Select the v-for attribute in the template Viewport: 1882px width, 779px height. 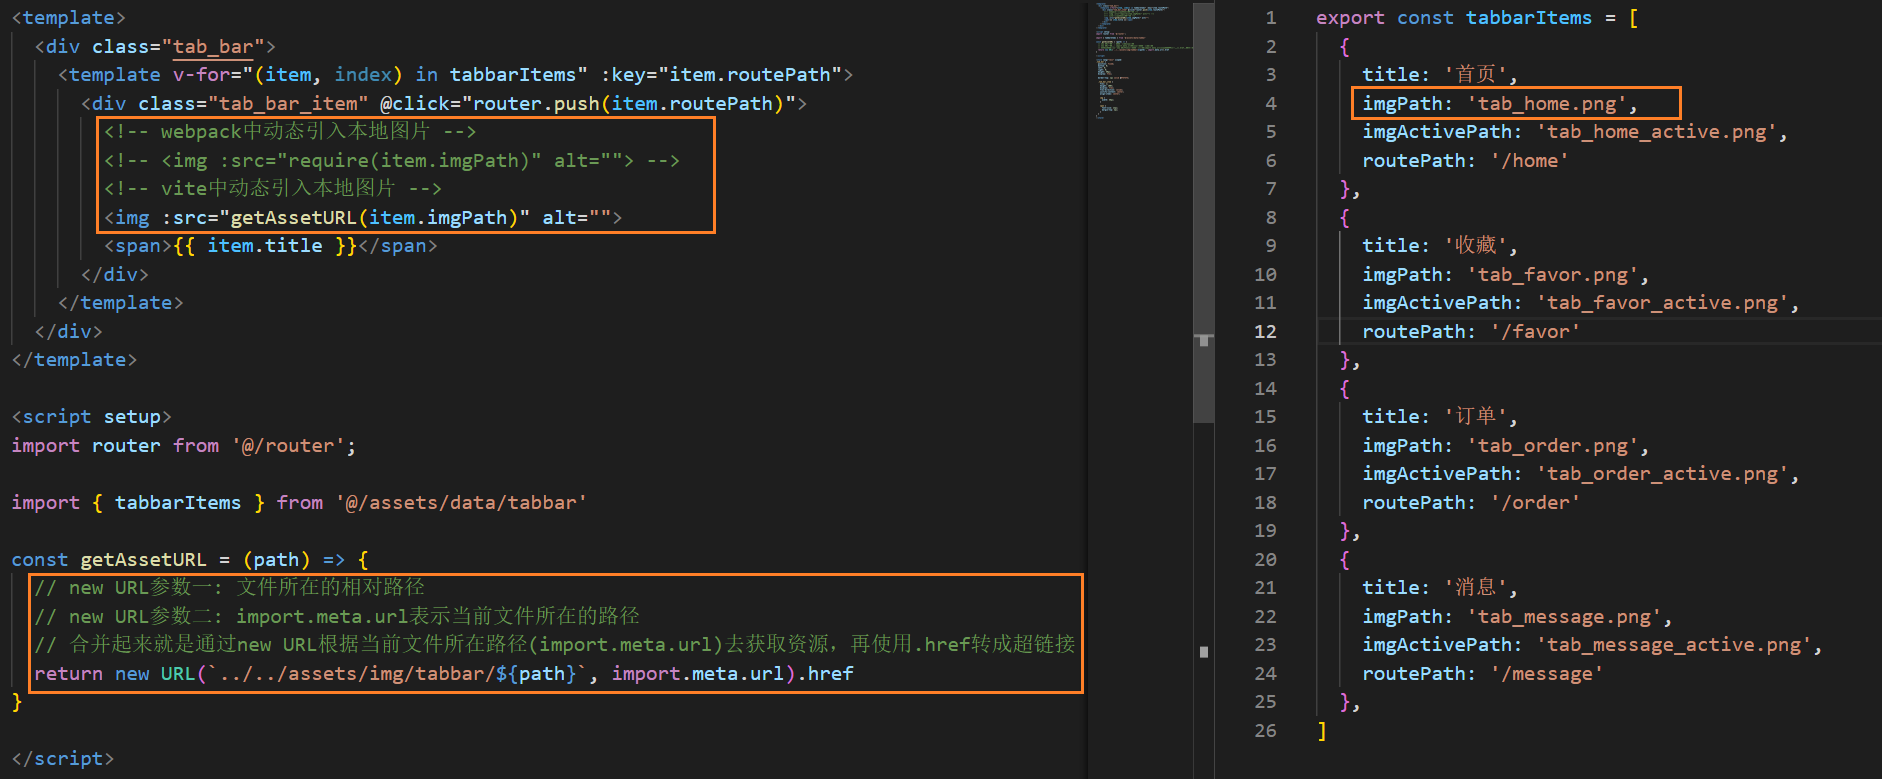pyautogui.click(x=380, y=75)
